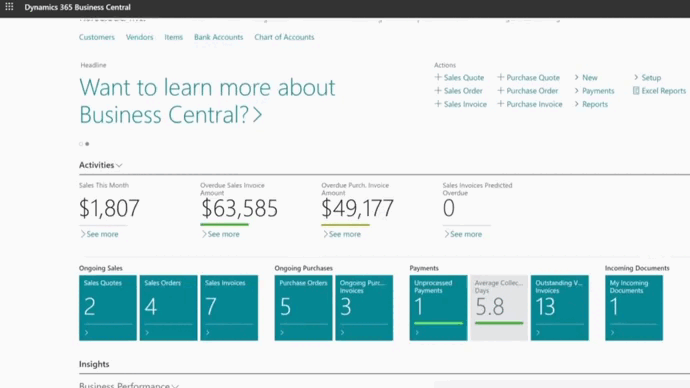690x388 pixels.
Task: Click arrow on Sales Invoices tile
Action: [208, 333]
